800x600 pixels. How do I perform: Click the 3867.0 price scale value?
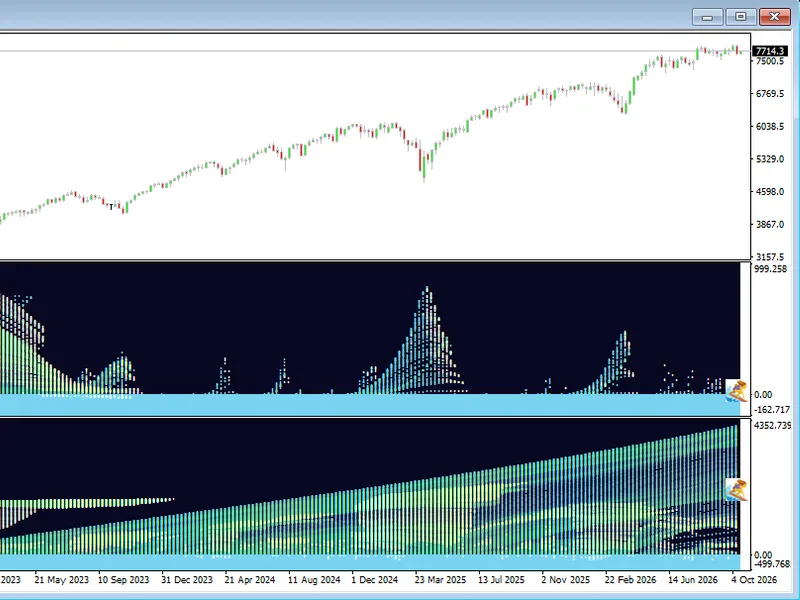coord(769,224)
